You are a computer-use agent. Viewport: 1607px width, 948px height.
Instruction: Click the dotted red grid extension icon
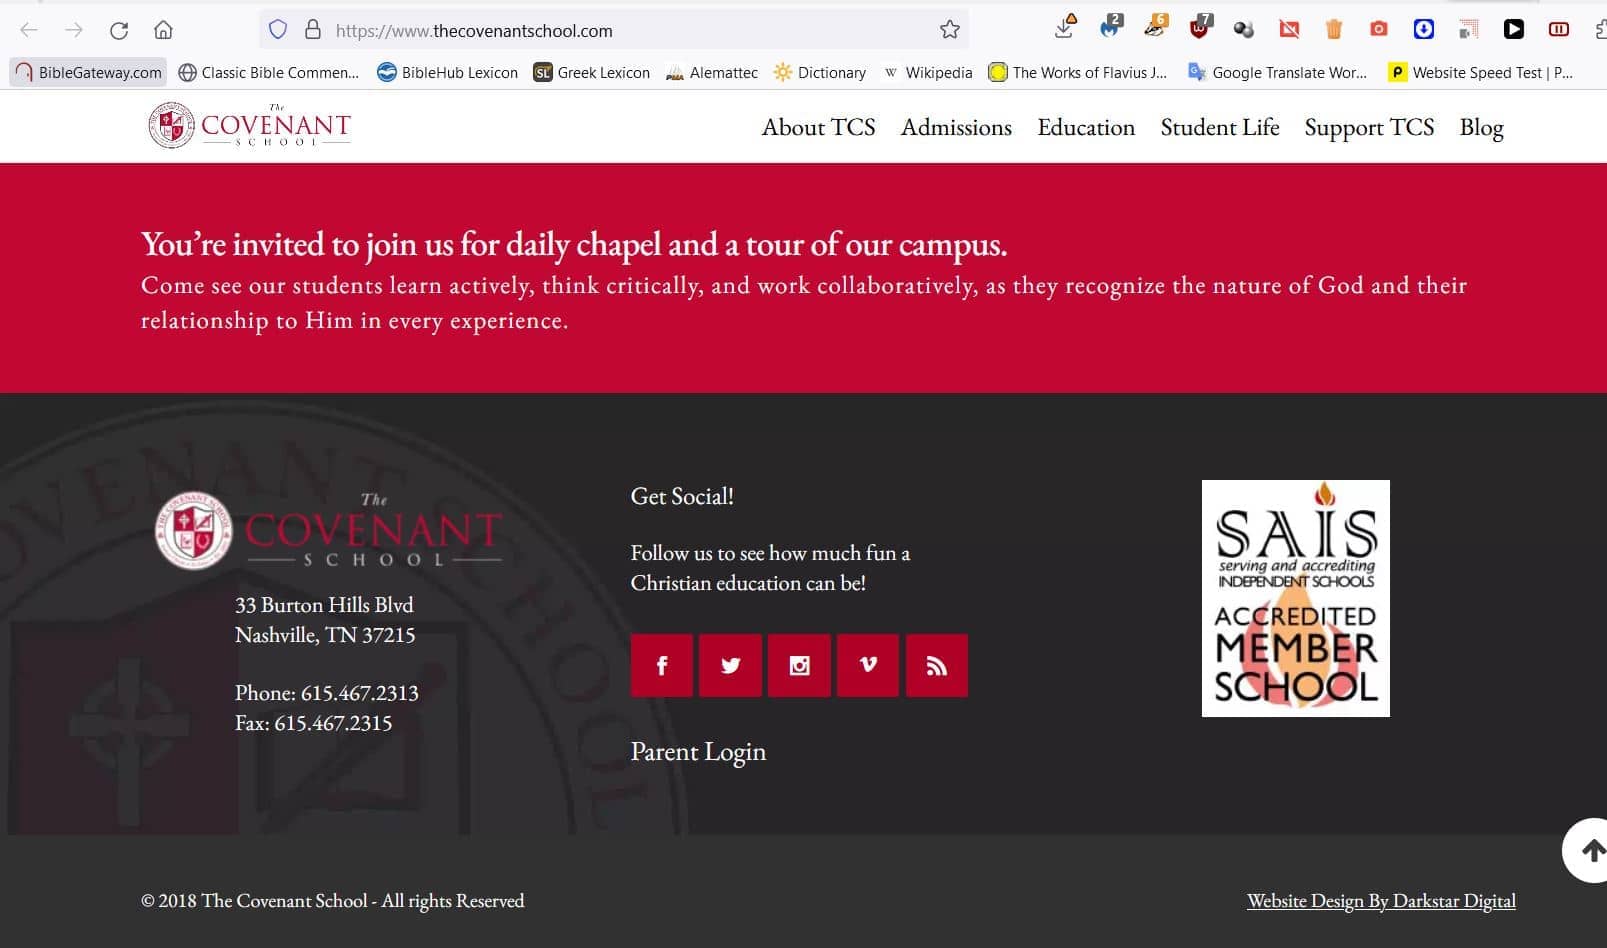point(1468,30)
